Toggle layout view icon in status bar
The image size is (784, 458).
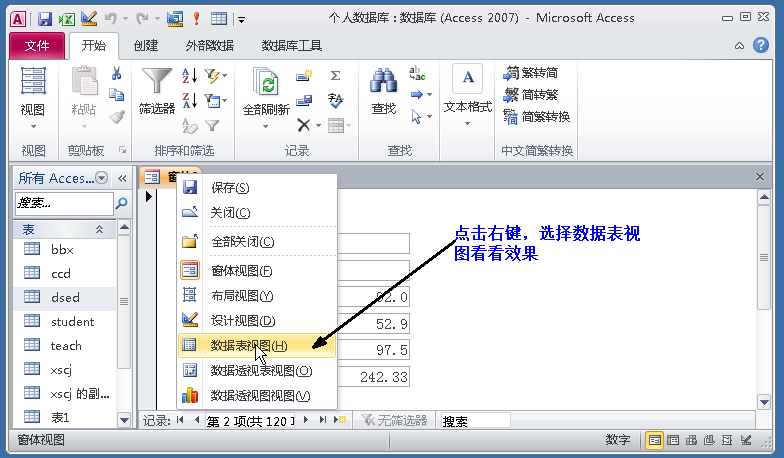728,440
